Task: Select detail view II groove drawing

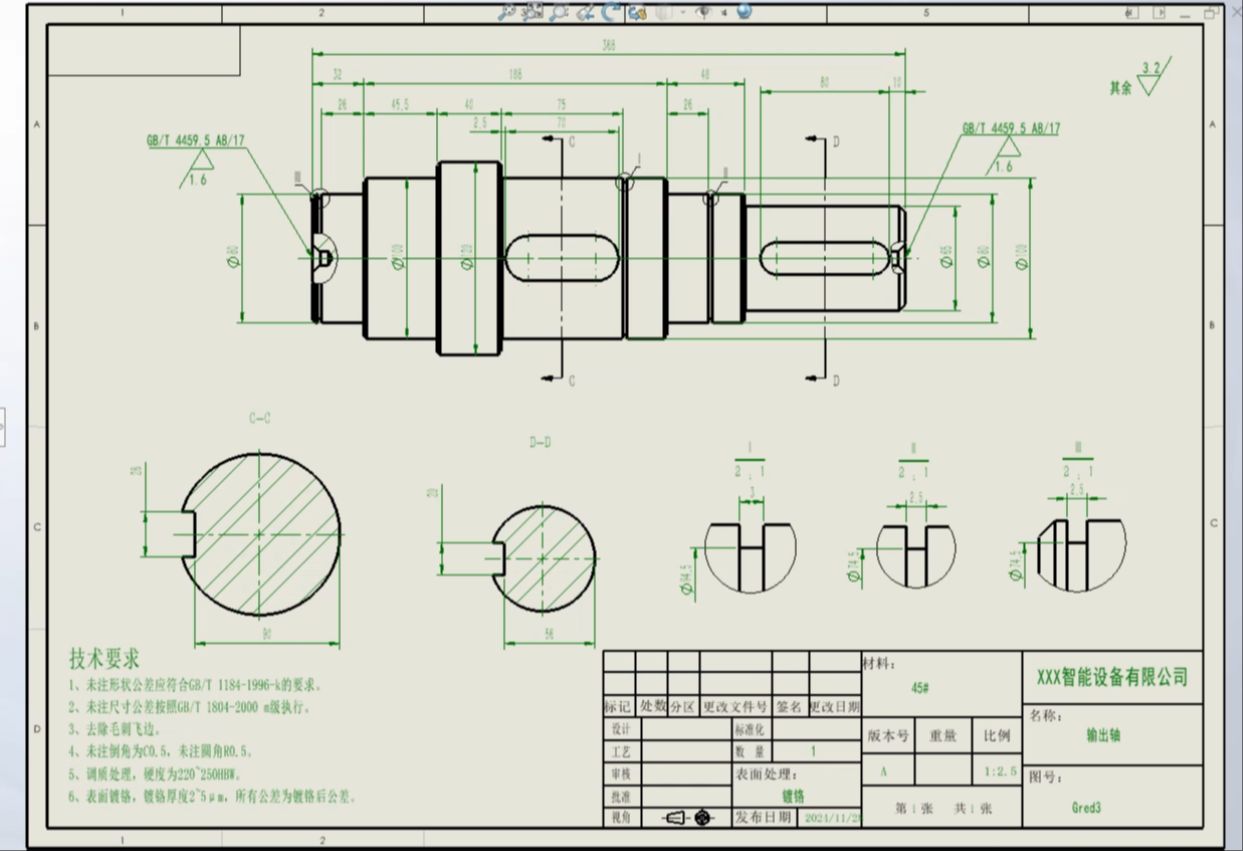Action: (x=915, y=556)
